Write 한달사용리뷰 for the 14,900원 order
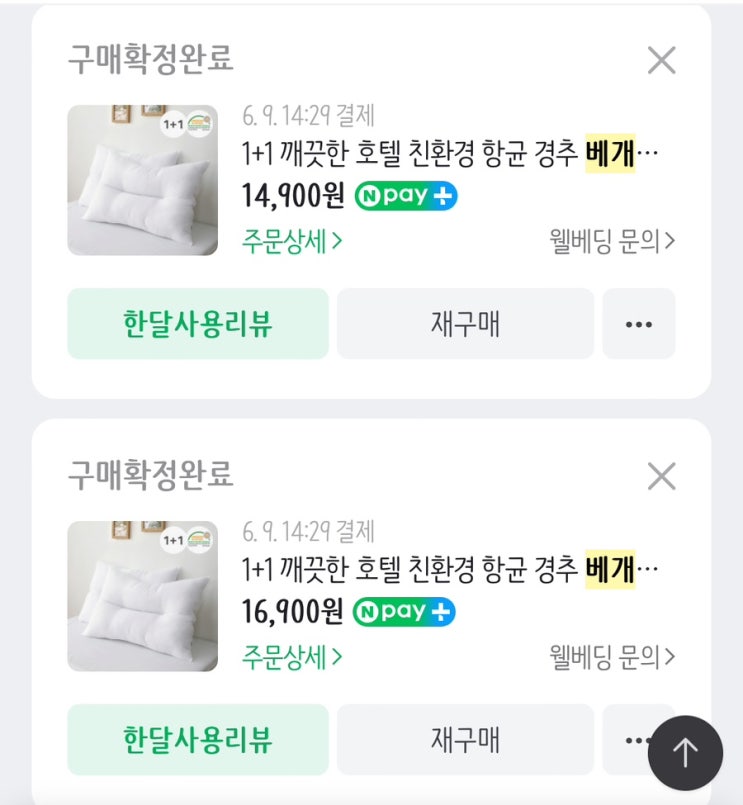 point(198,323)
